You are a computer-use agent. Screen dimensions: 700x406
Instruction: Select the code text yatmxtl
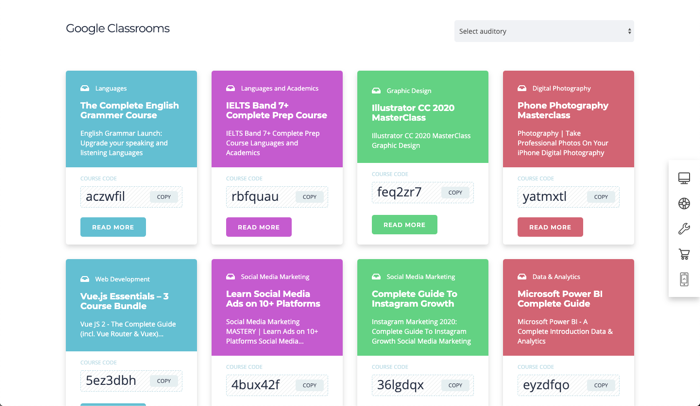click(x=545, y=197)
